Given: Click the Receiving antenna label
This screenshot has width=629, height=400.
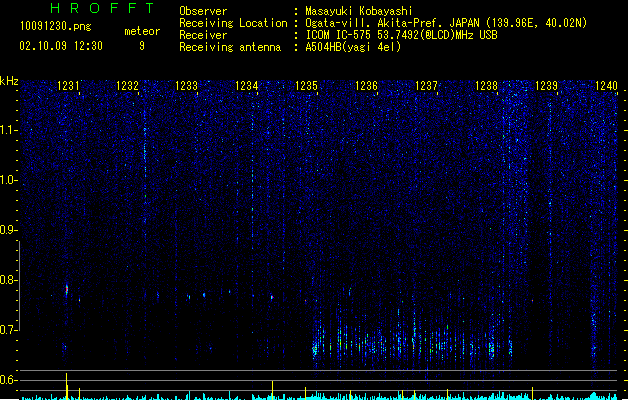Looking at the screenshot, I should (230, 47).
